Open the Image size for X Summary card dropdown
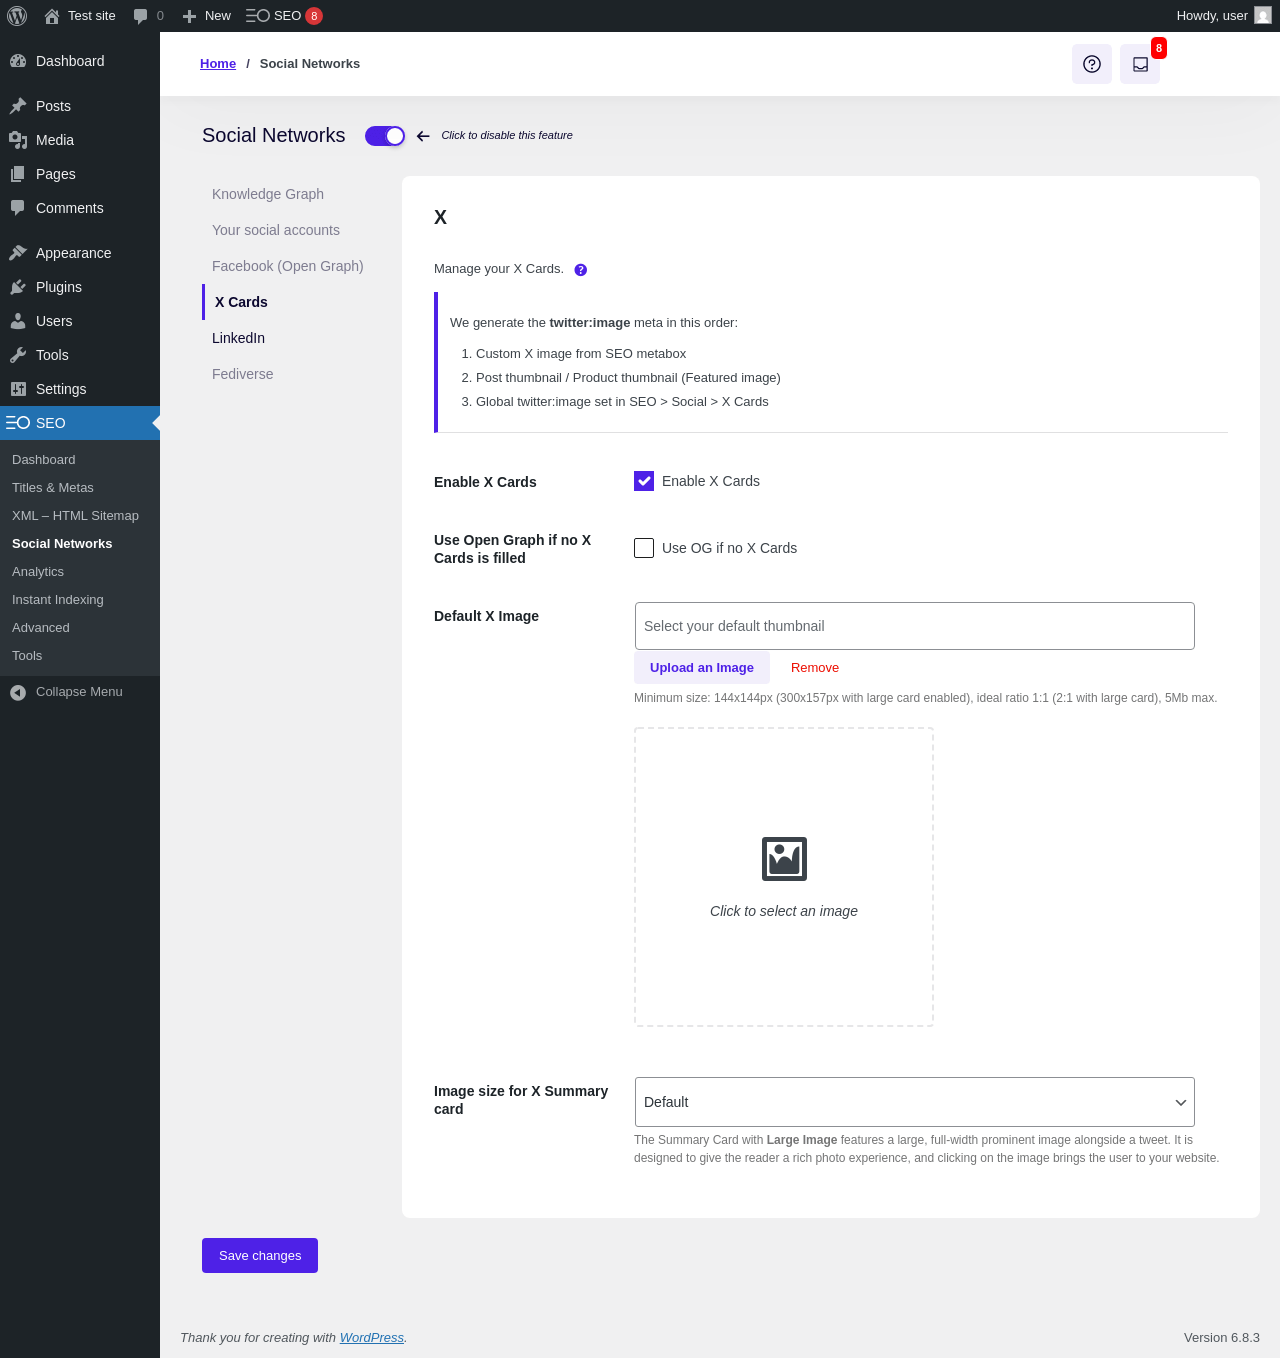The height and width of the screenshot is (1358, 1280). pyautogui.click(x=915, y=1102)
